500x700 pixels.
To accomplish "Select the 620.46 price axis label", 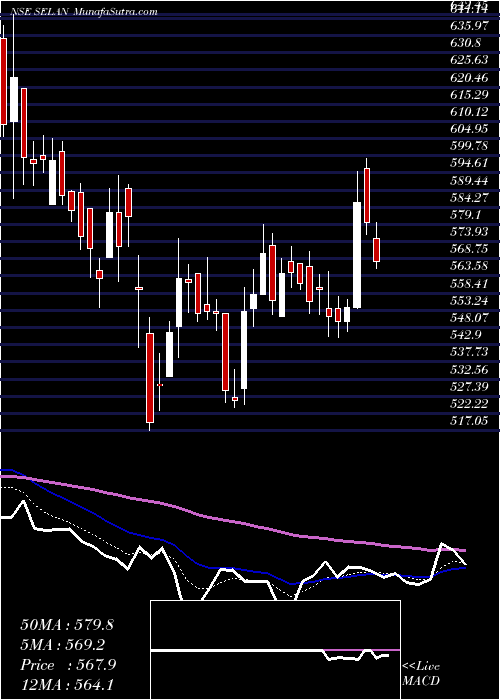I will tap(469, 78).
